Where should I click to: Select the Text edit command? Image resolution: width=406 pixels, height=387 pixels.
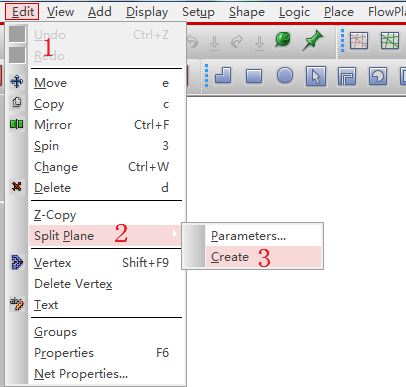pyautogui.click(x=105, y=305)
